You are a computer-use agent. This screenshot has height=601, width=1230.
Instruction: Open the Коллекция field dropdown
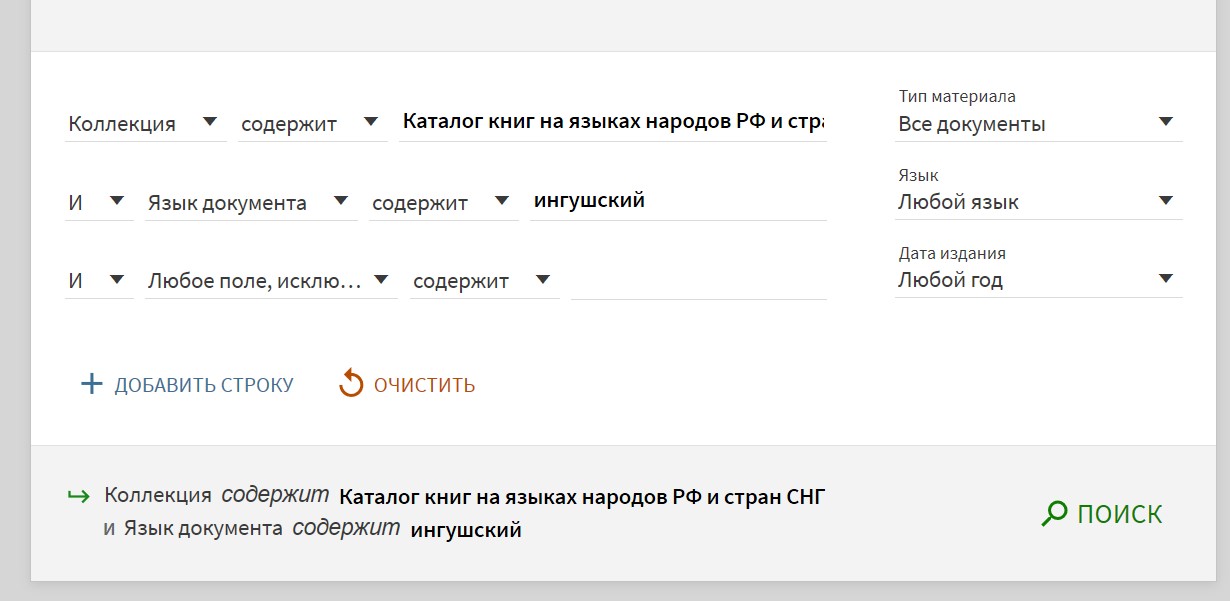click(x=144, y=123)
